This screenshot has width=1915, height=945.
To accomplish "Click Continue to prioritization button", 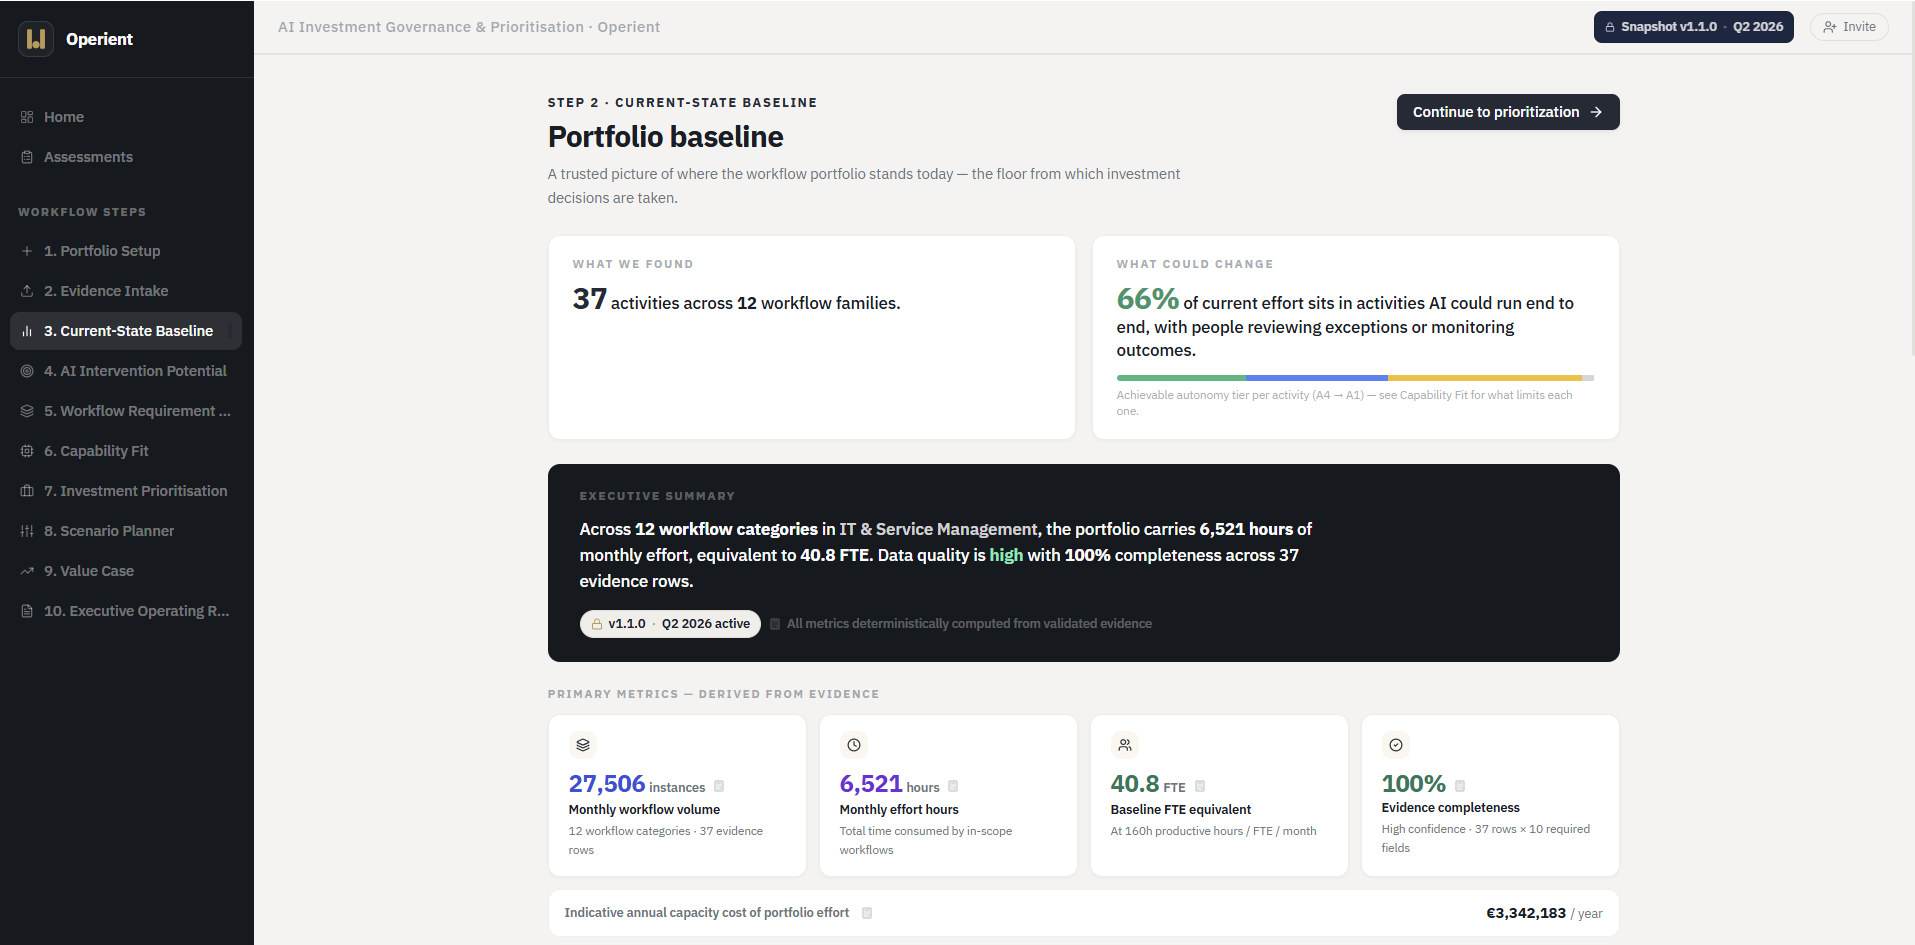I will point(1508,112).
